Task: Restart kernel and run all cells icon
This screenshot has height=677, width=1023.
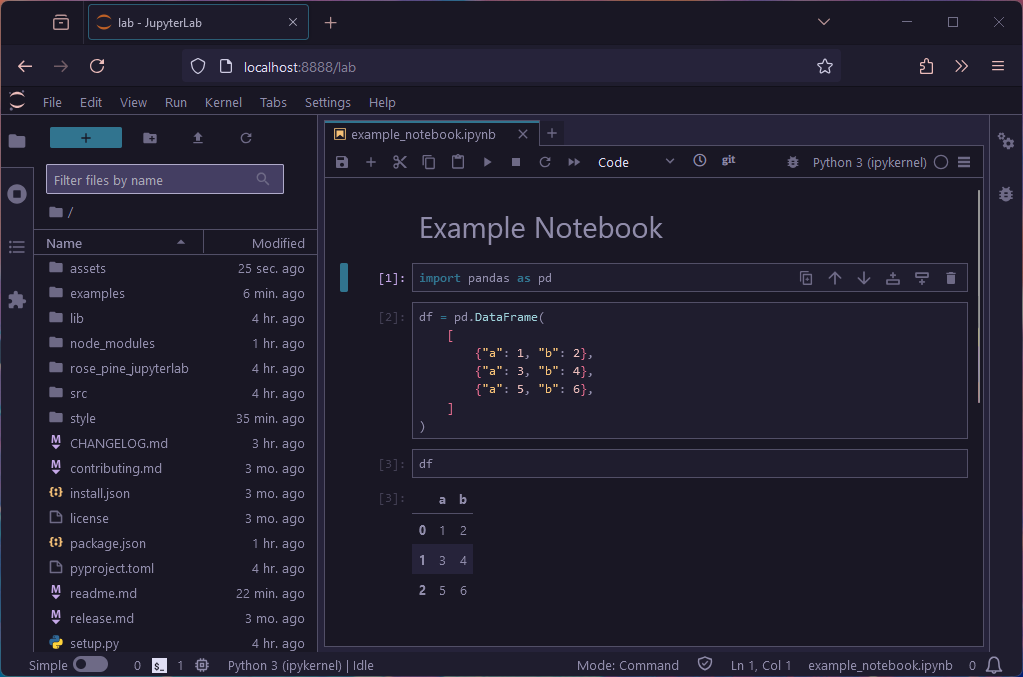Action: 574,162
